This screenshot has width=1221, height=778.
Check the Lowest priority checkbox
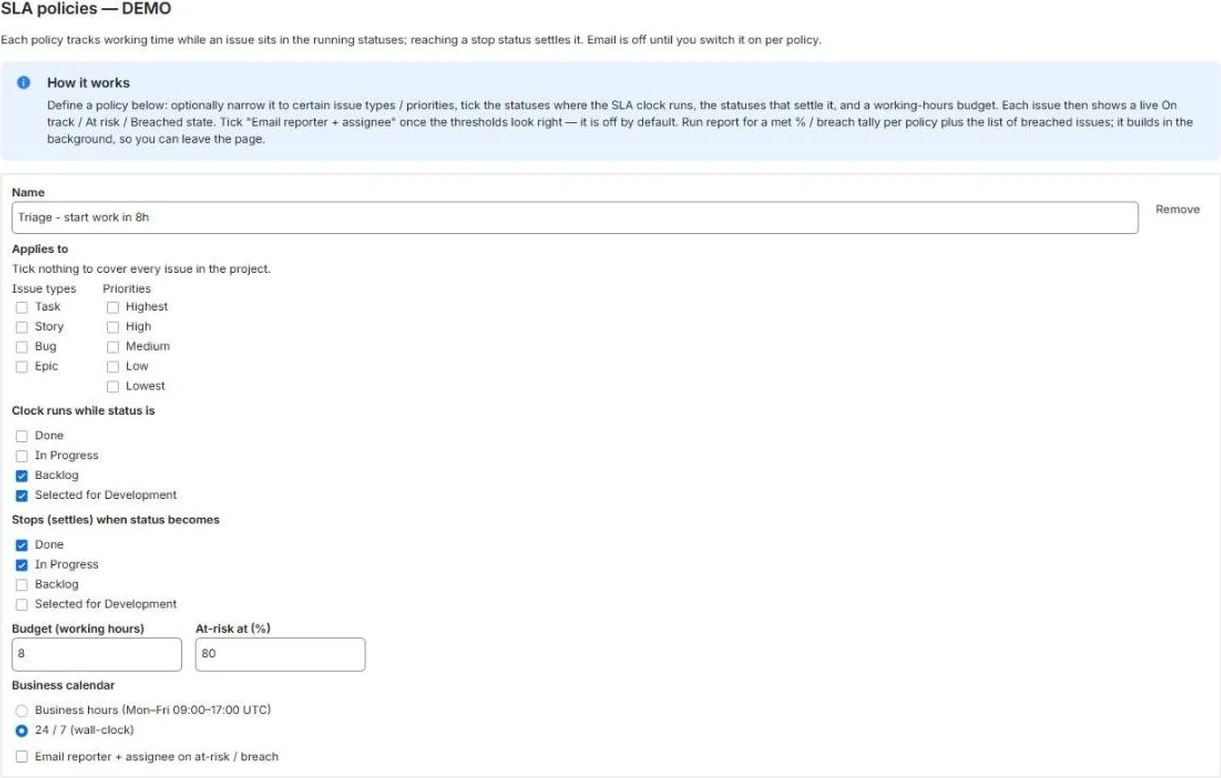(x=113, y=386)
